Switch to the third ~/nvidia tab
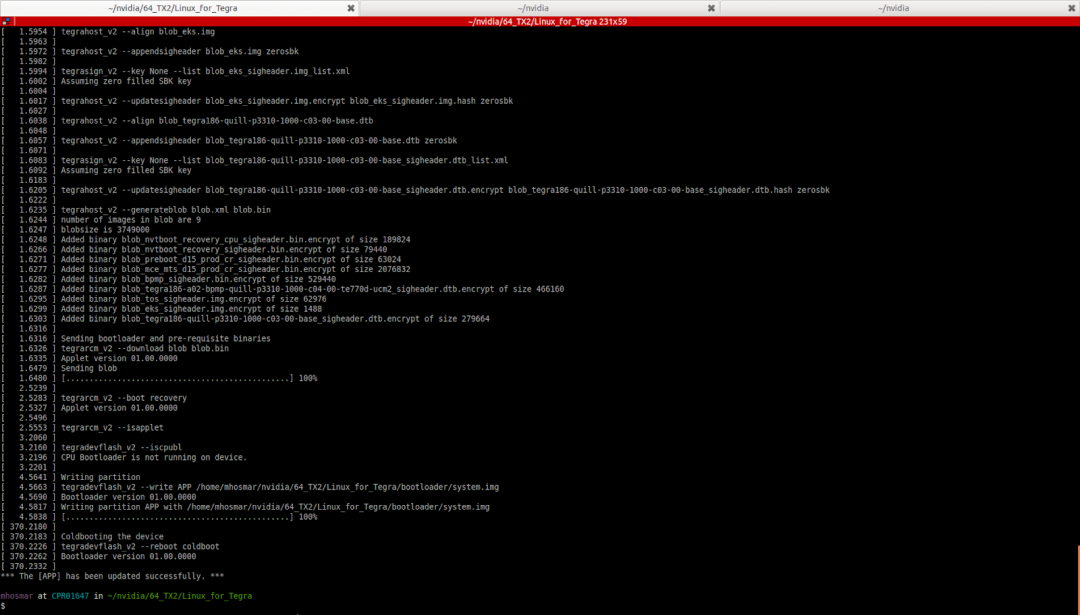Image resolution: width=1080 pixels, height=615 pixels. (895, 7)
